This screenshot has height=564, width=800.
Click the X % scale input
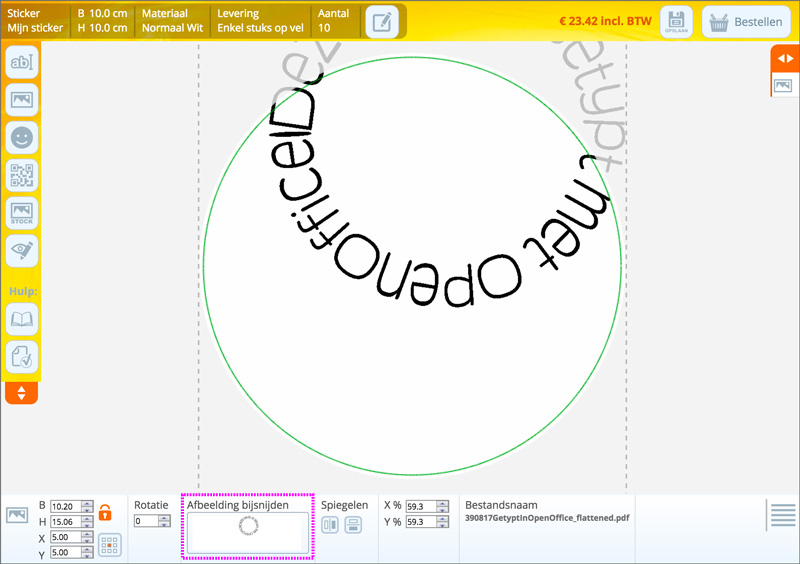coord(421,506)
